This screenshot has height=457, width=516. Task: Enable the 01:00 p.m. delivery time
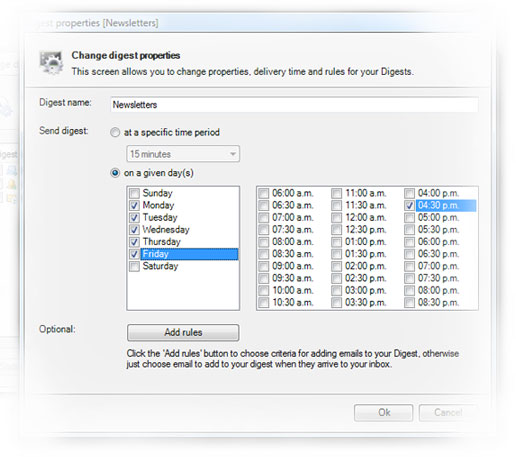pyautogui.click(x=337, y=242)
